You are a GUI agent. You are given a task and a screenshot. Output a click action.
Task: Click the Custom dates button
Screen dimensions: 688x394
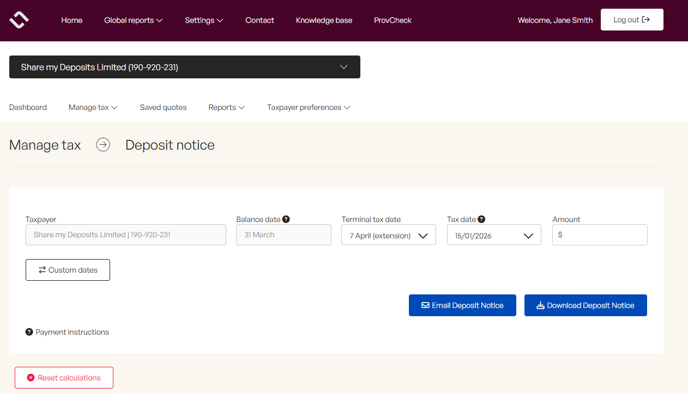[68, 270]
